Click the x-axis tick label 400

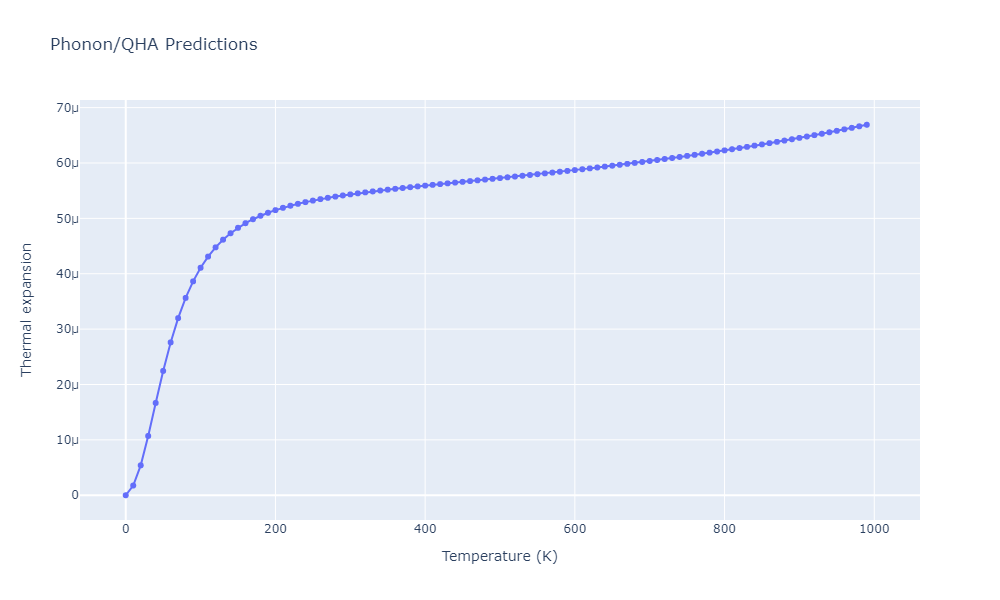pos(425,529)
